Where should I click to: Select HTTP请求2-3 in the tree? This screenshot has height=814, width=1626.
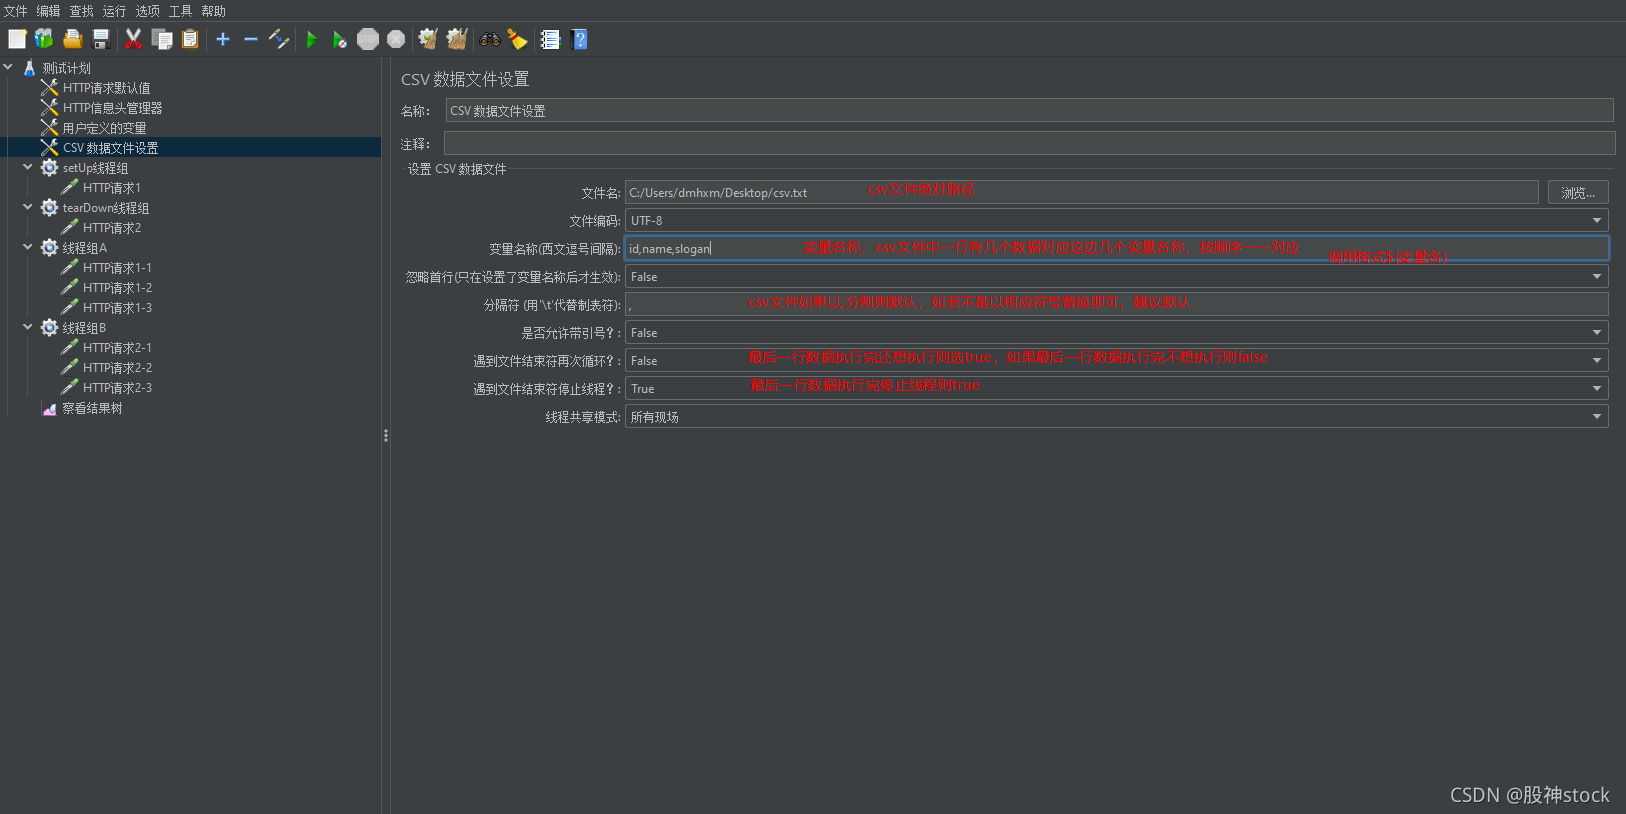(x=117, y=387)
